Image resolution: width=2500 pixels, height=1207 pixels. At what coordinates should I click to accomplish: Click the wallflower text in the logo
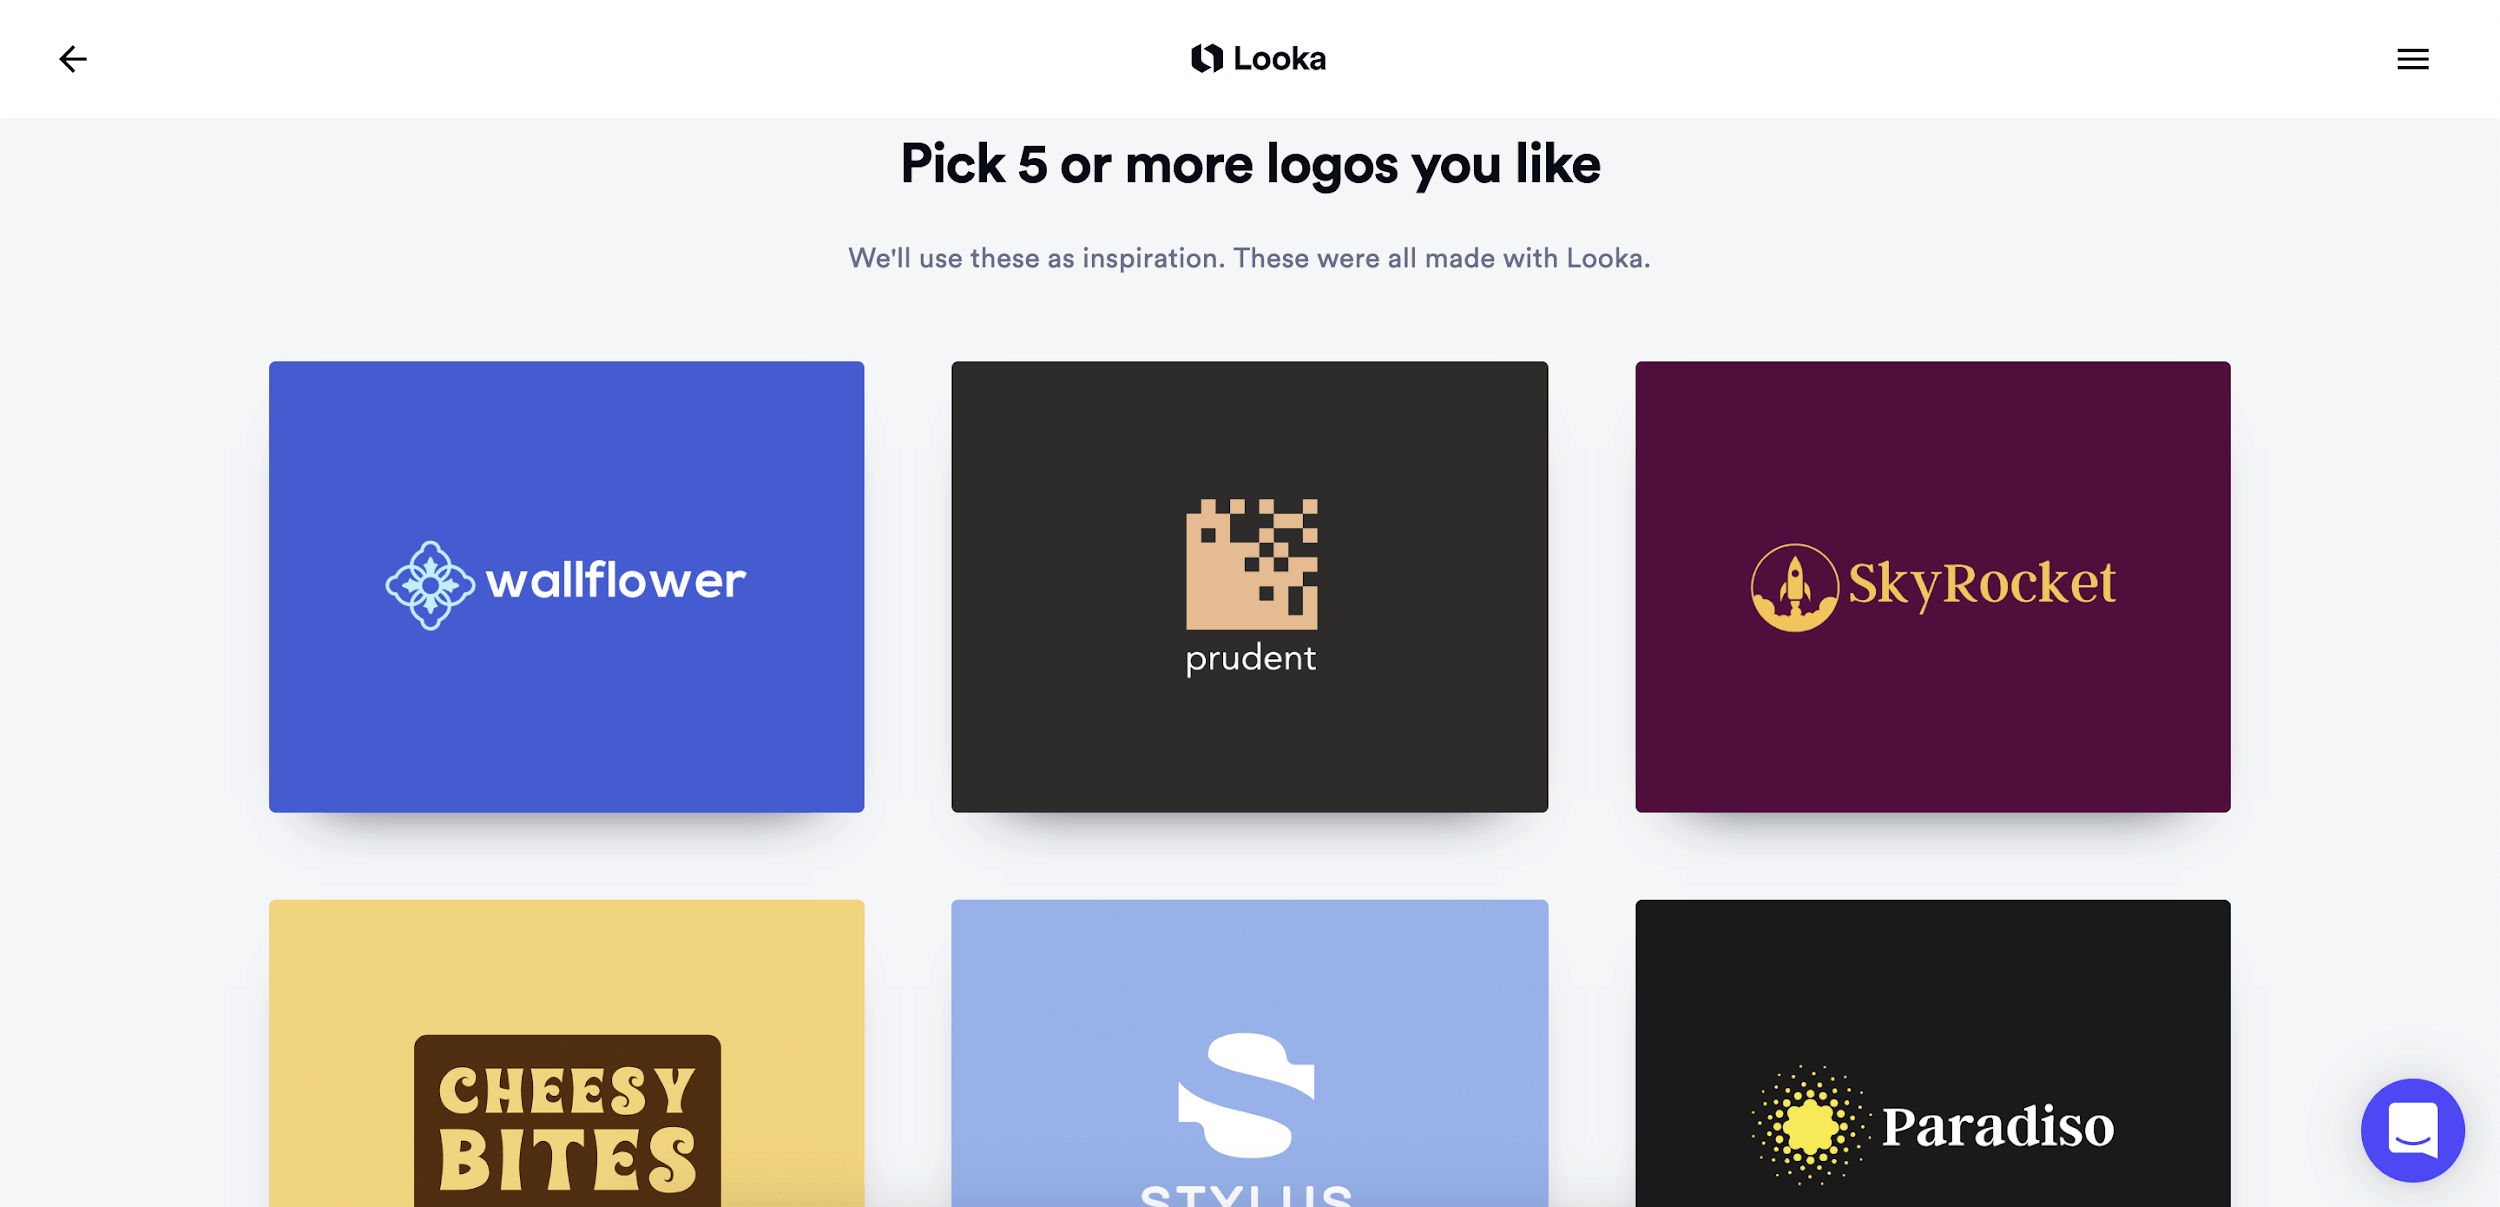[x=615, y=581]
